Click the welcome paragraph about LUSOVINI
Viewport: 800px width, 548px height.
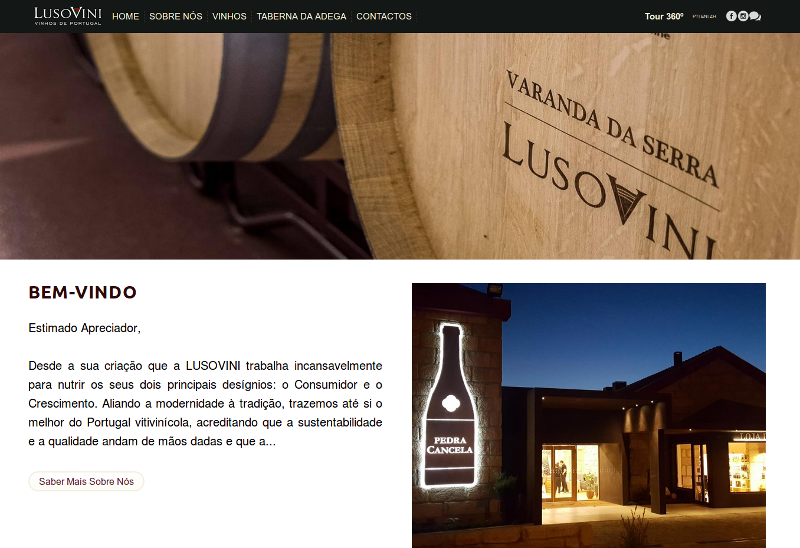(205, 404)
